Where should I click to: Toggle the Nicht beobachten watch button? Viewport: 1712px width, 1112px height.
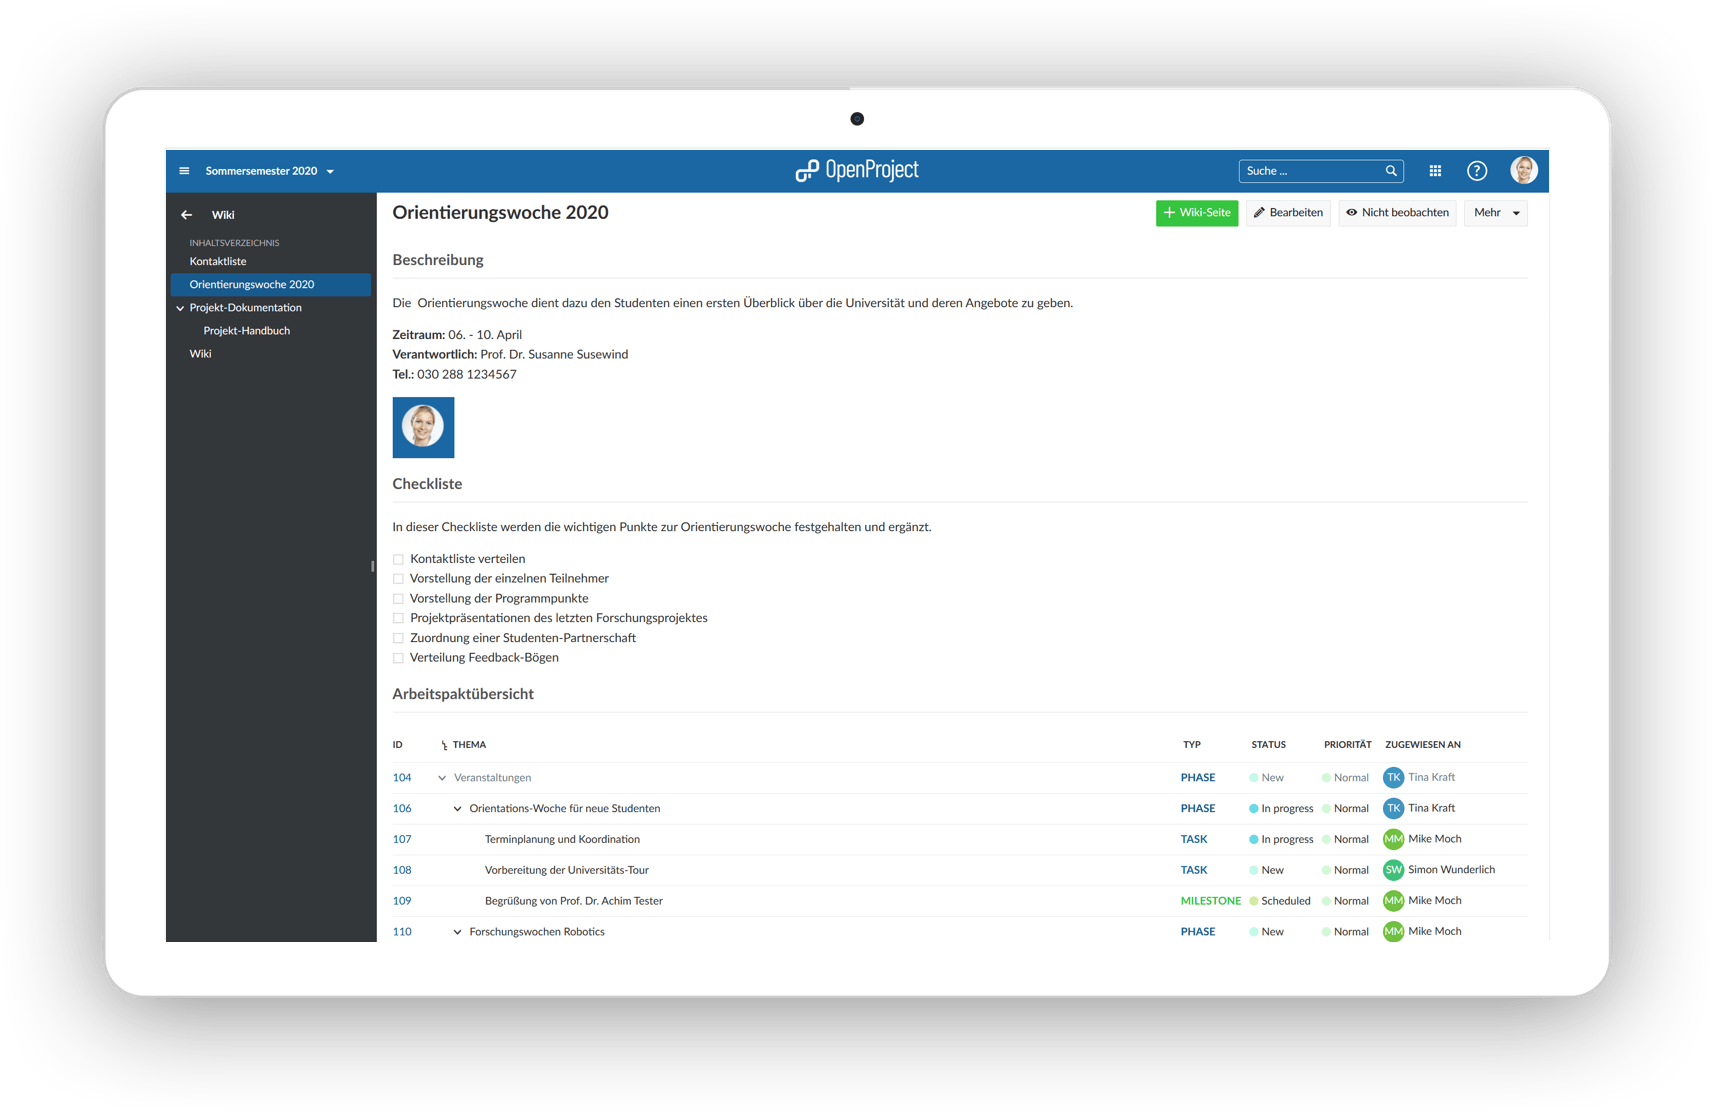tap(1397, 213)
